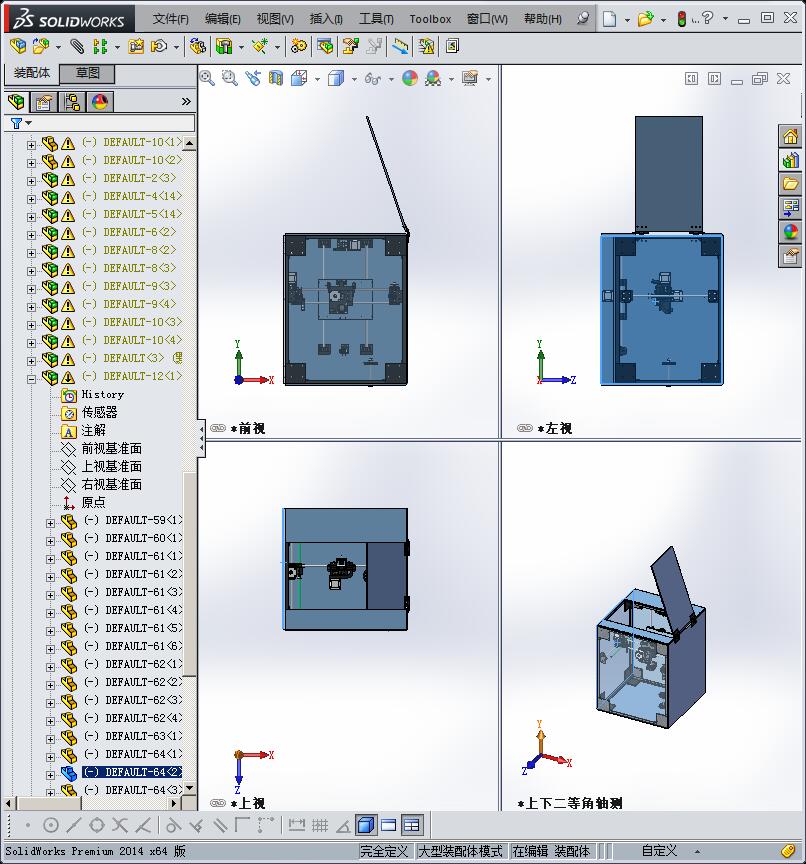Open the 自定义 units dropdown arrow in status bar

pos(697,852)
